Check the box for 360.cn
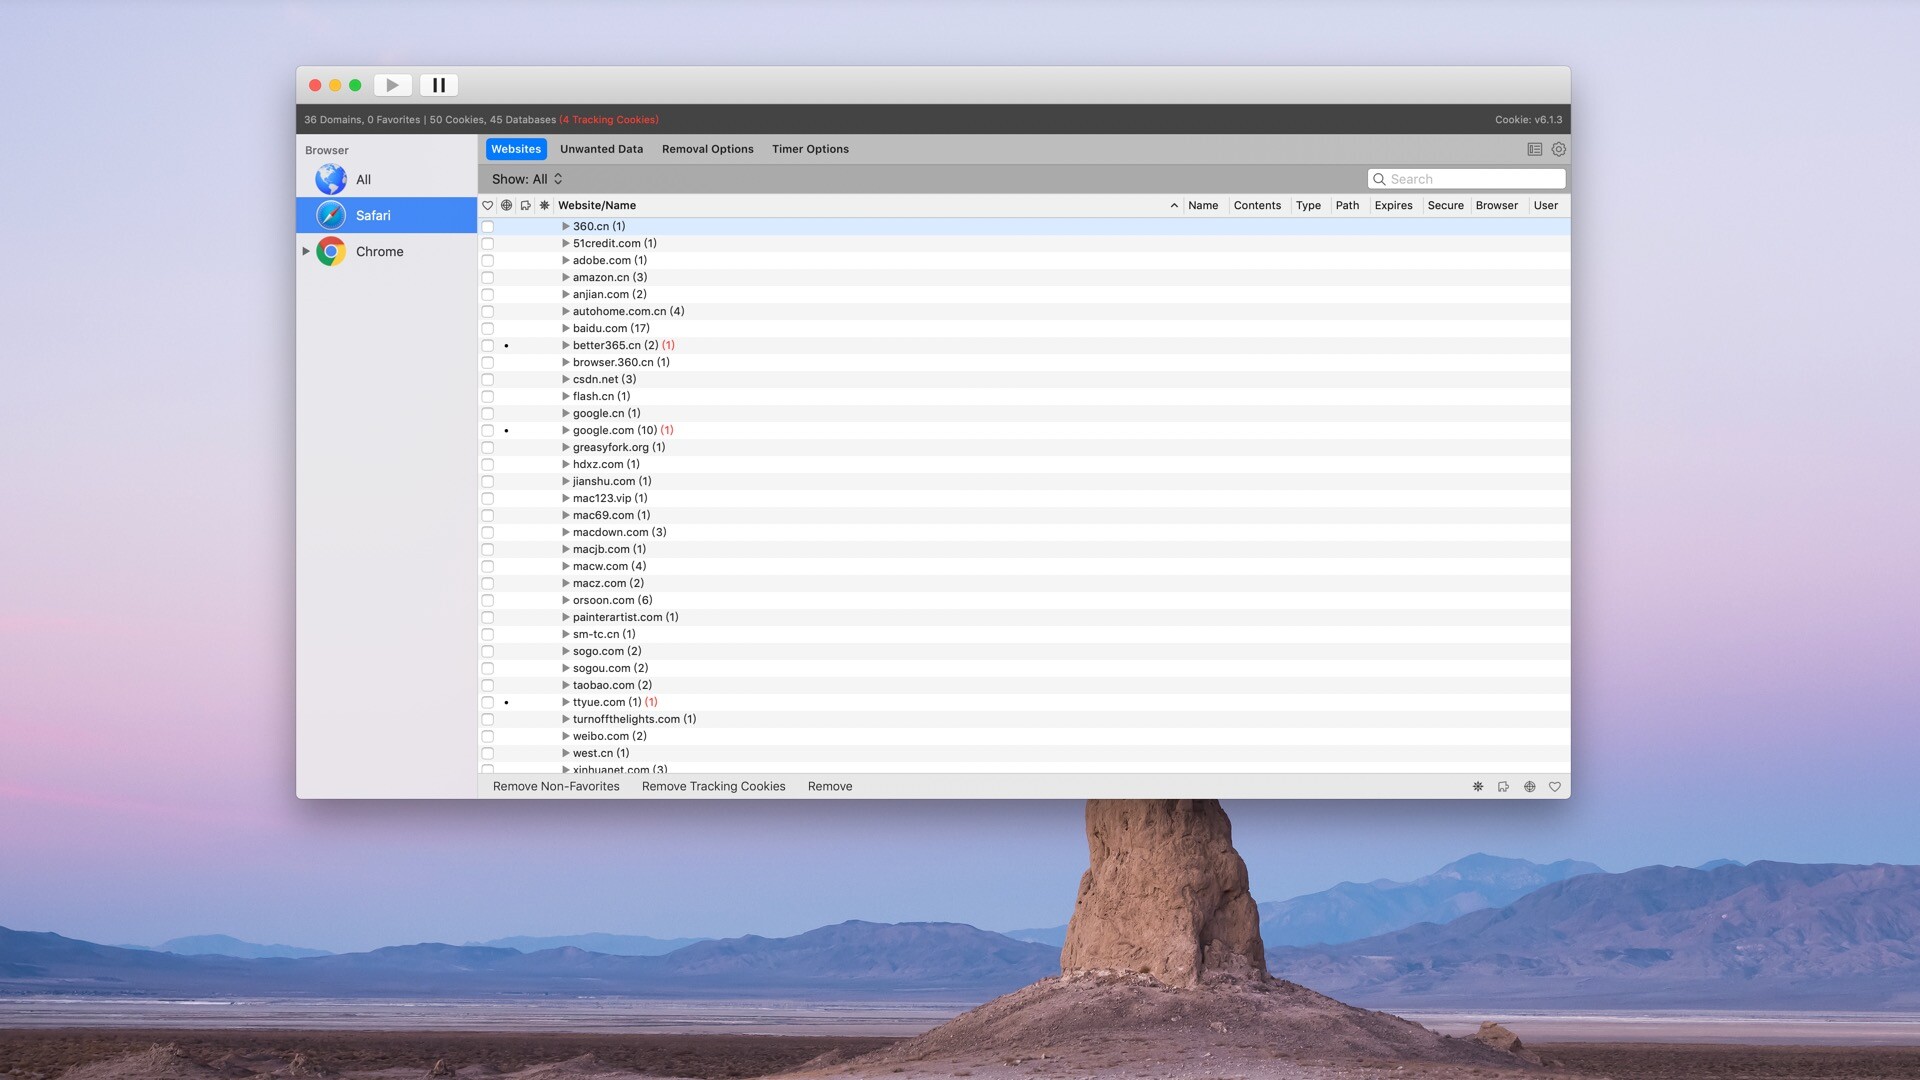 pos(488,227)
